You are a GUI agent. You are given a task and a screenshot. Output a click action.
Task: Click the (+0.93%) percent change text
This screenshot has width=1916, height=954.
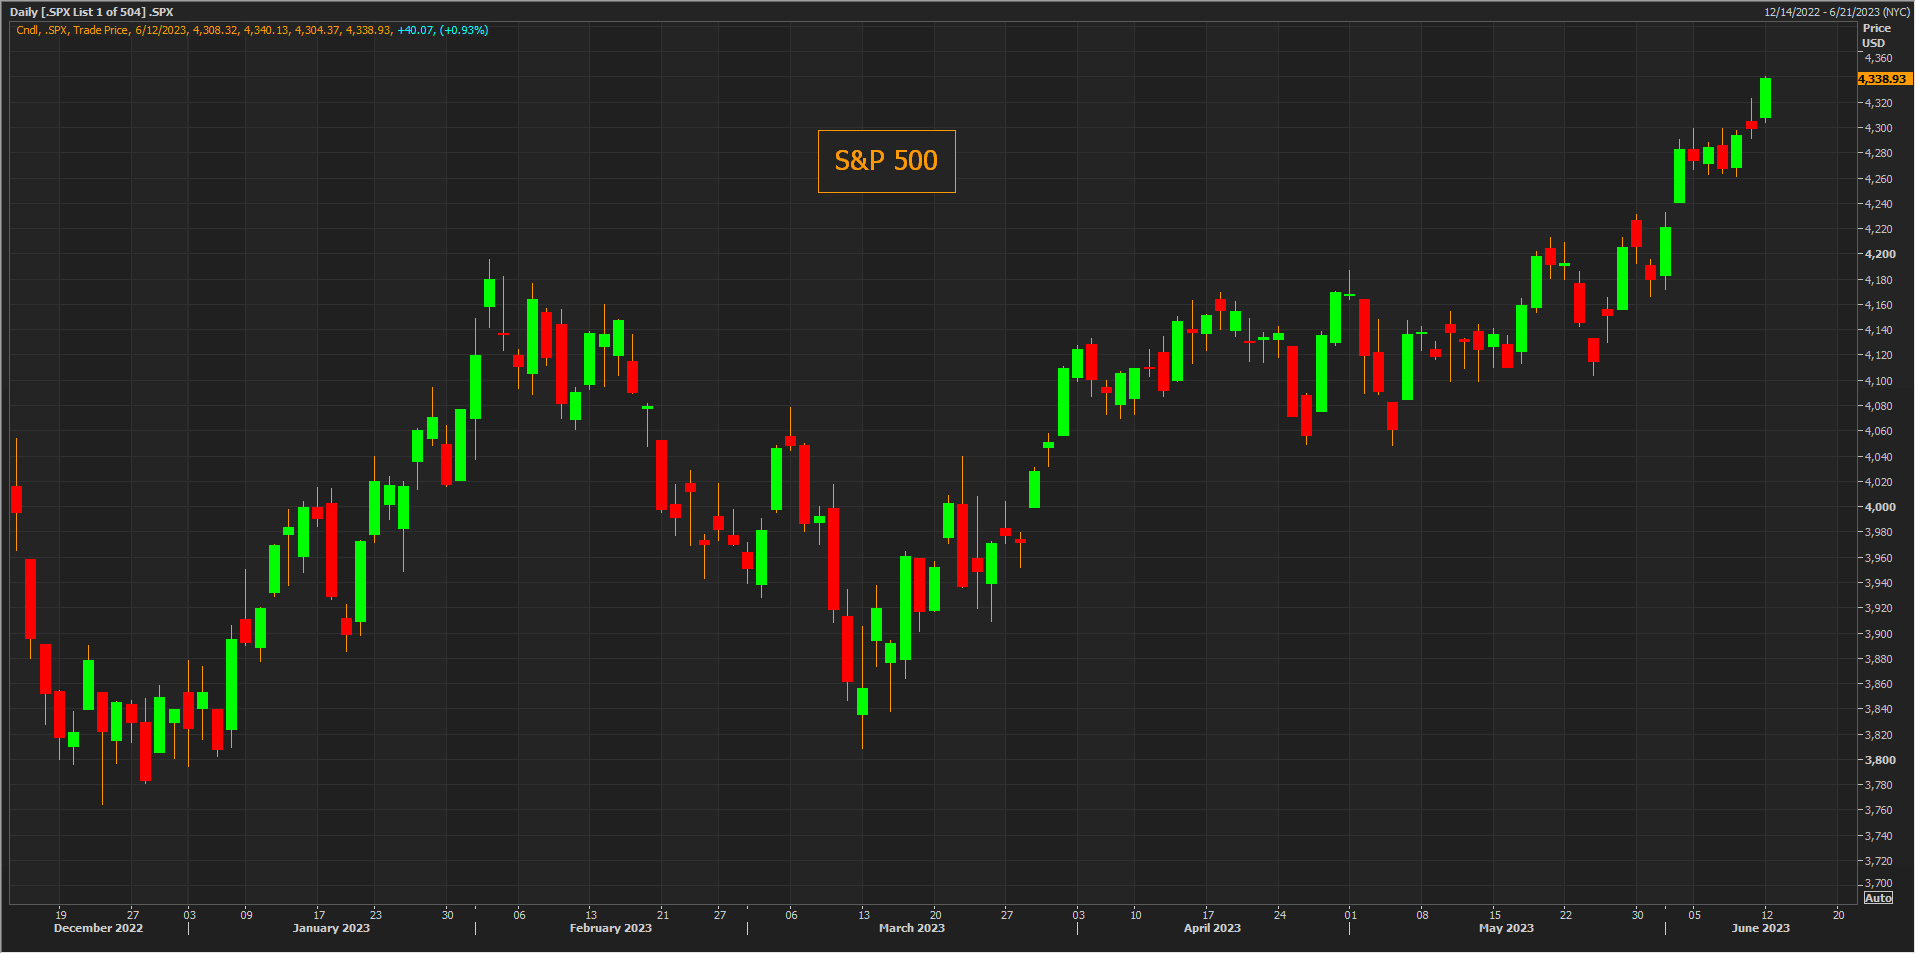click(x=464, y=30)
